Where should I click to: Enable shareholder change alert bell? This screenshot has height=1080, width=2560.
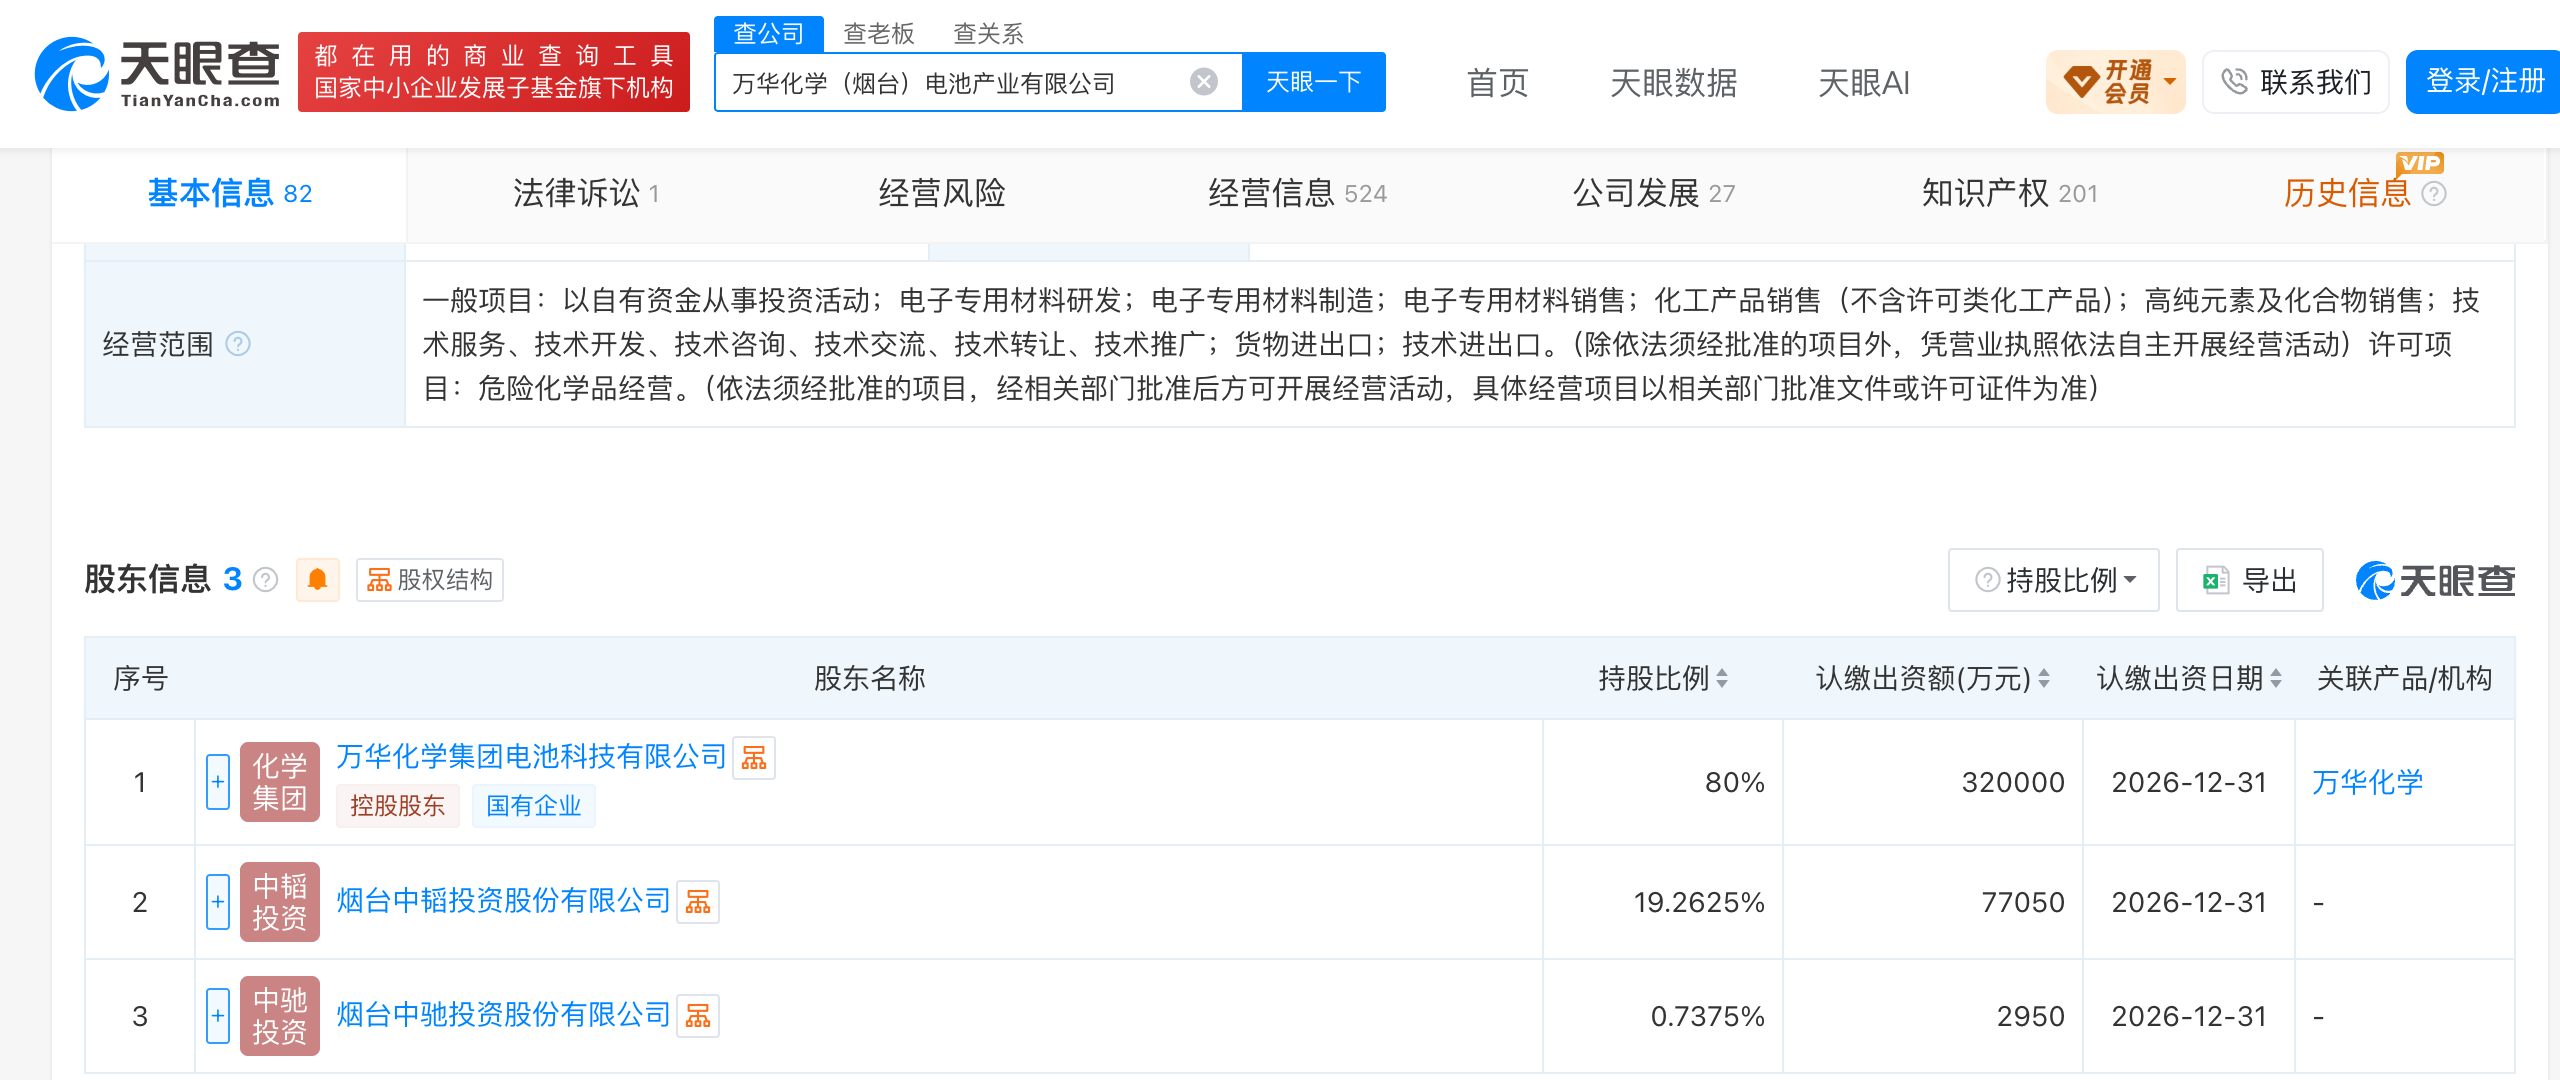pyautogui.click(x=317, y=580)
